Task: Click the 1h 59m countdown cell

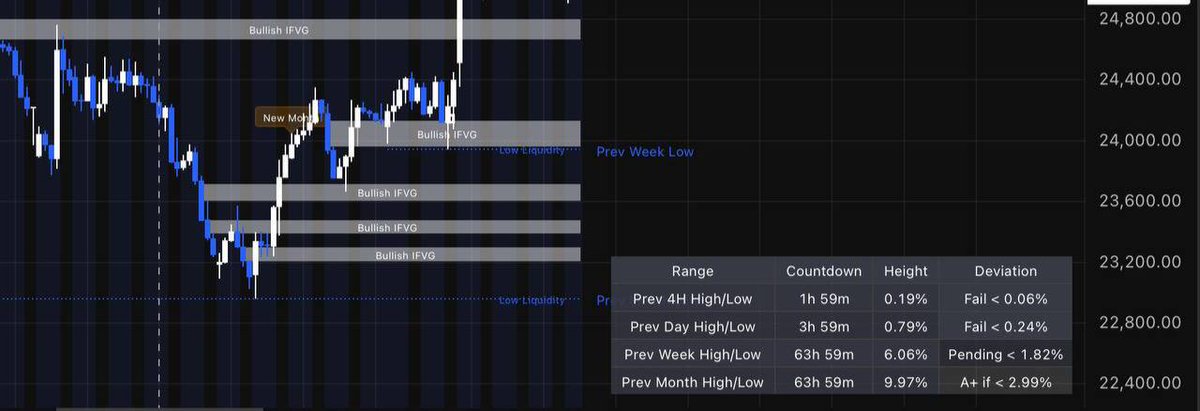Action: [x=824, y=298]
